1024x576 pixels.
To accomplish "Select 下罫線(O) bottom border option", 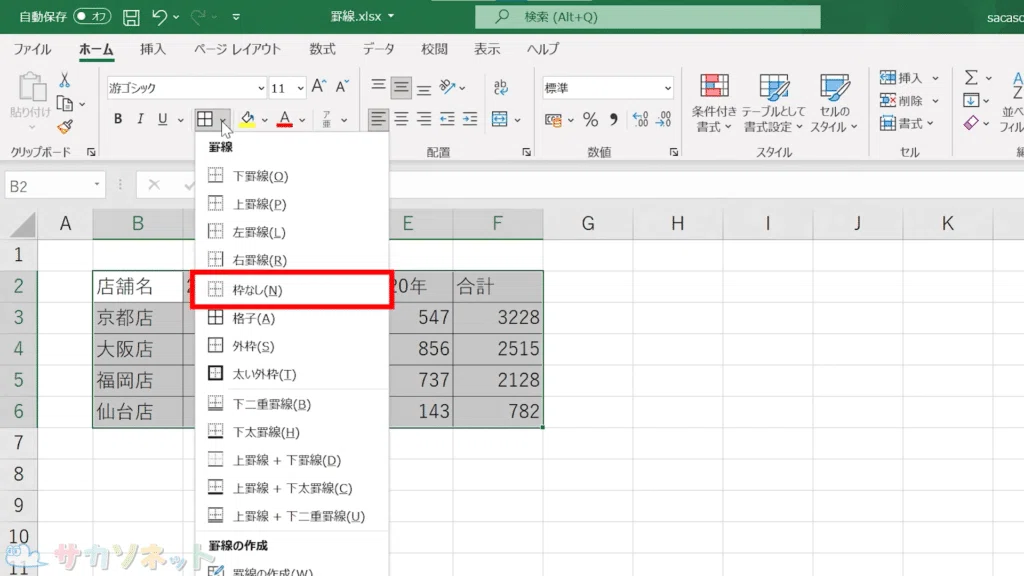I will click(x=292, y=176).
